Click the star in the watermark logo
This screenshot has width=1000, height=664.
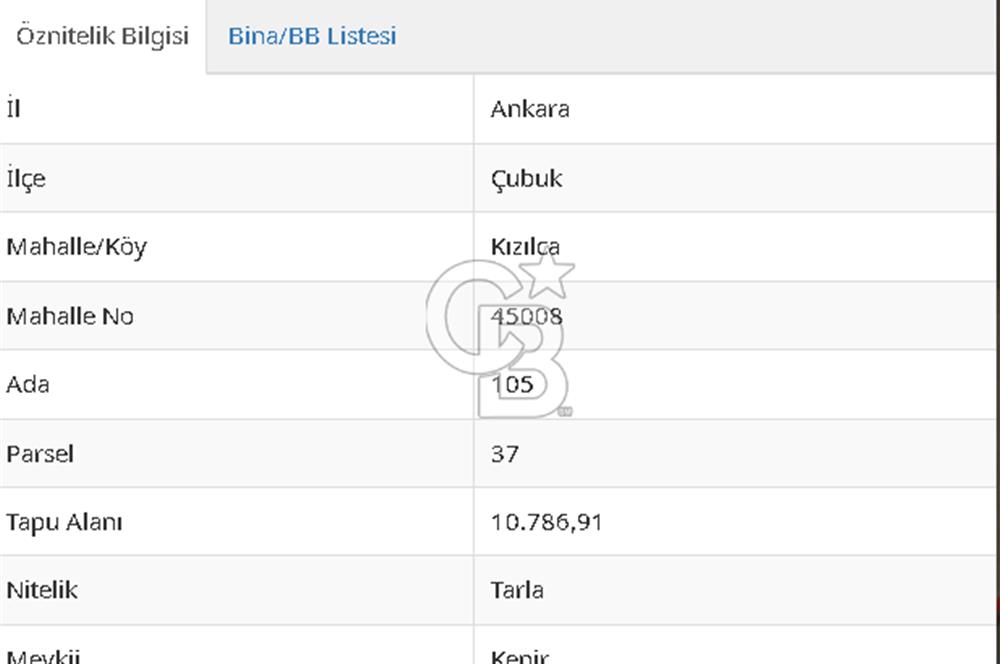(549, 275)
